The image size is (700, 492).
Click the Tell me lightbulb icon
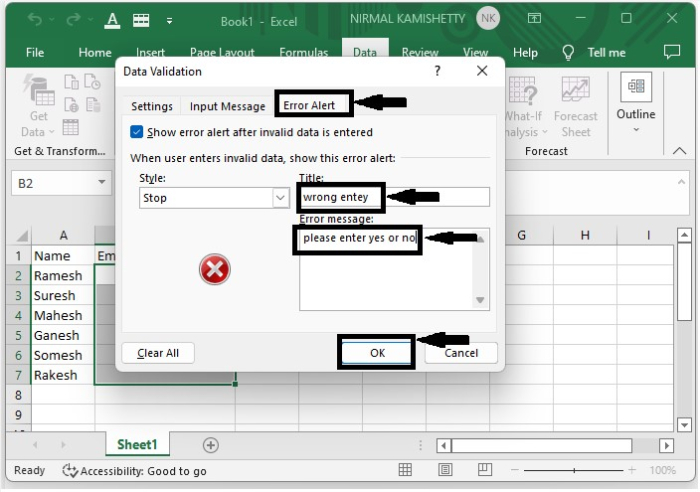pos(568,53)
